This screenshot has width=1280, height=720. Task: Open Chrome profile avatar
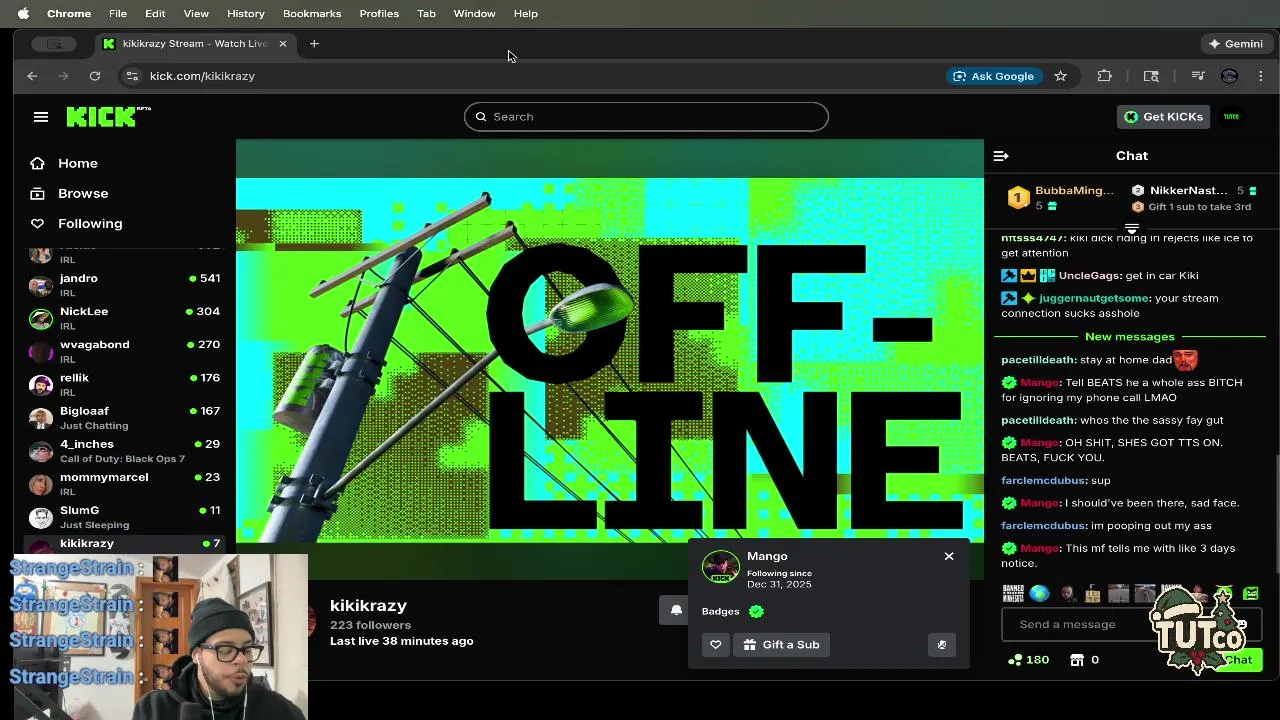(x=1230, y=76)
